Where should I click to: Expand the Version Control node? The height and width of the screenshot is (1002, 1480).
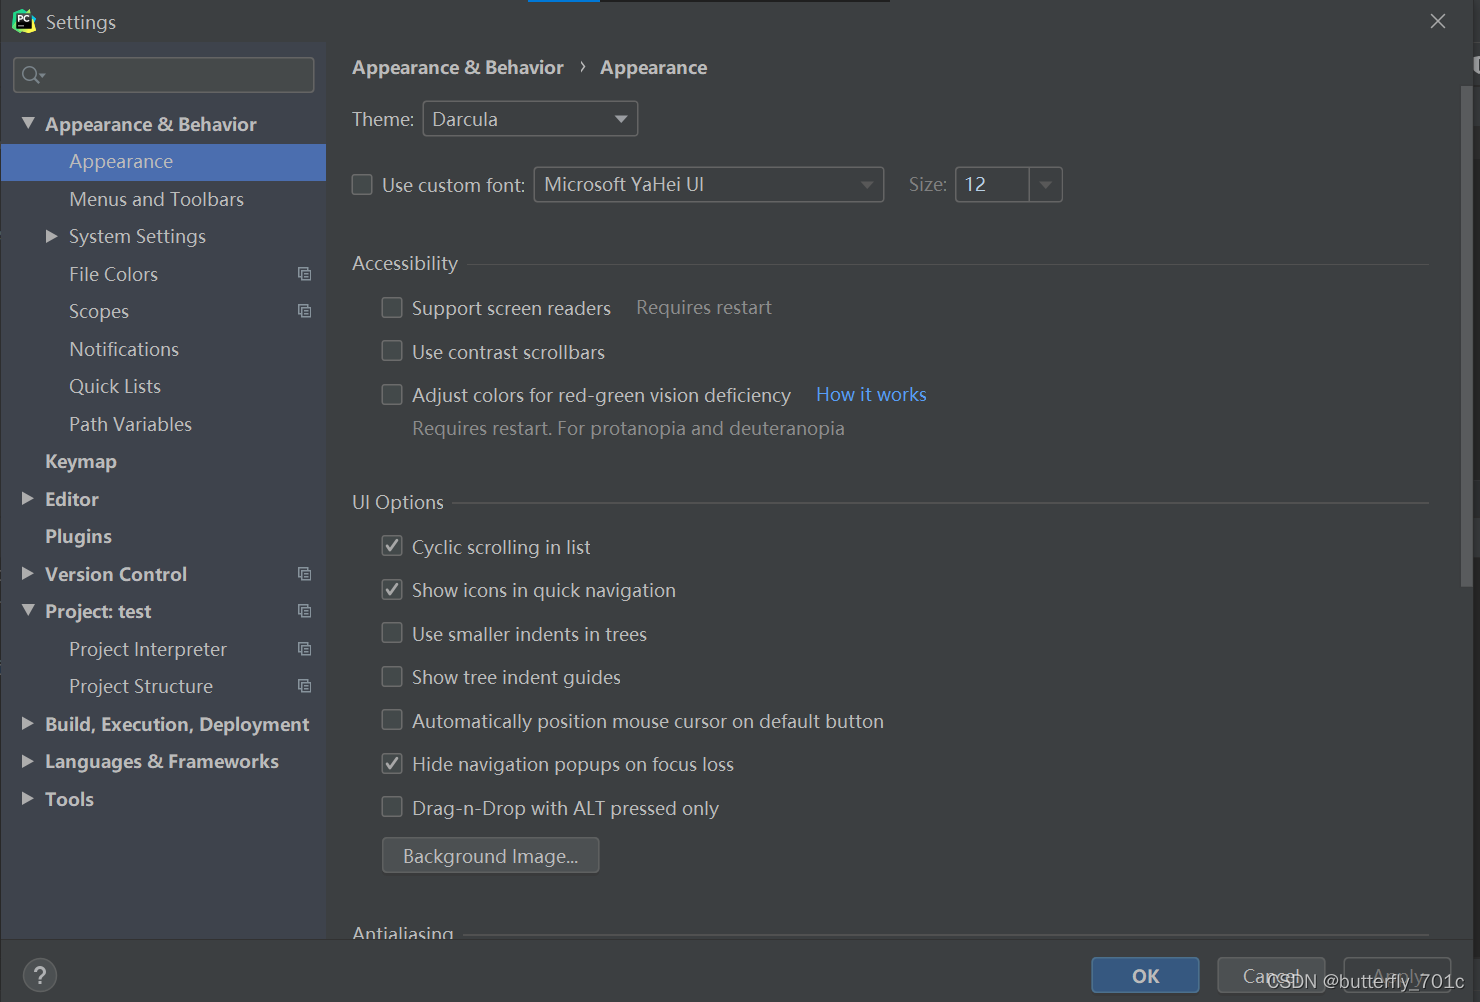click(x=28, y=573)
